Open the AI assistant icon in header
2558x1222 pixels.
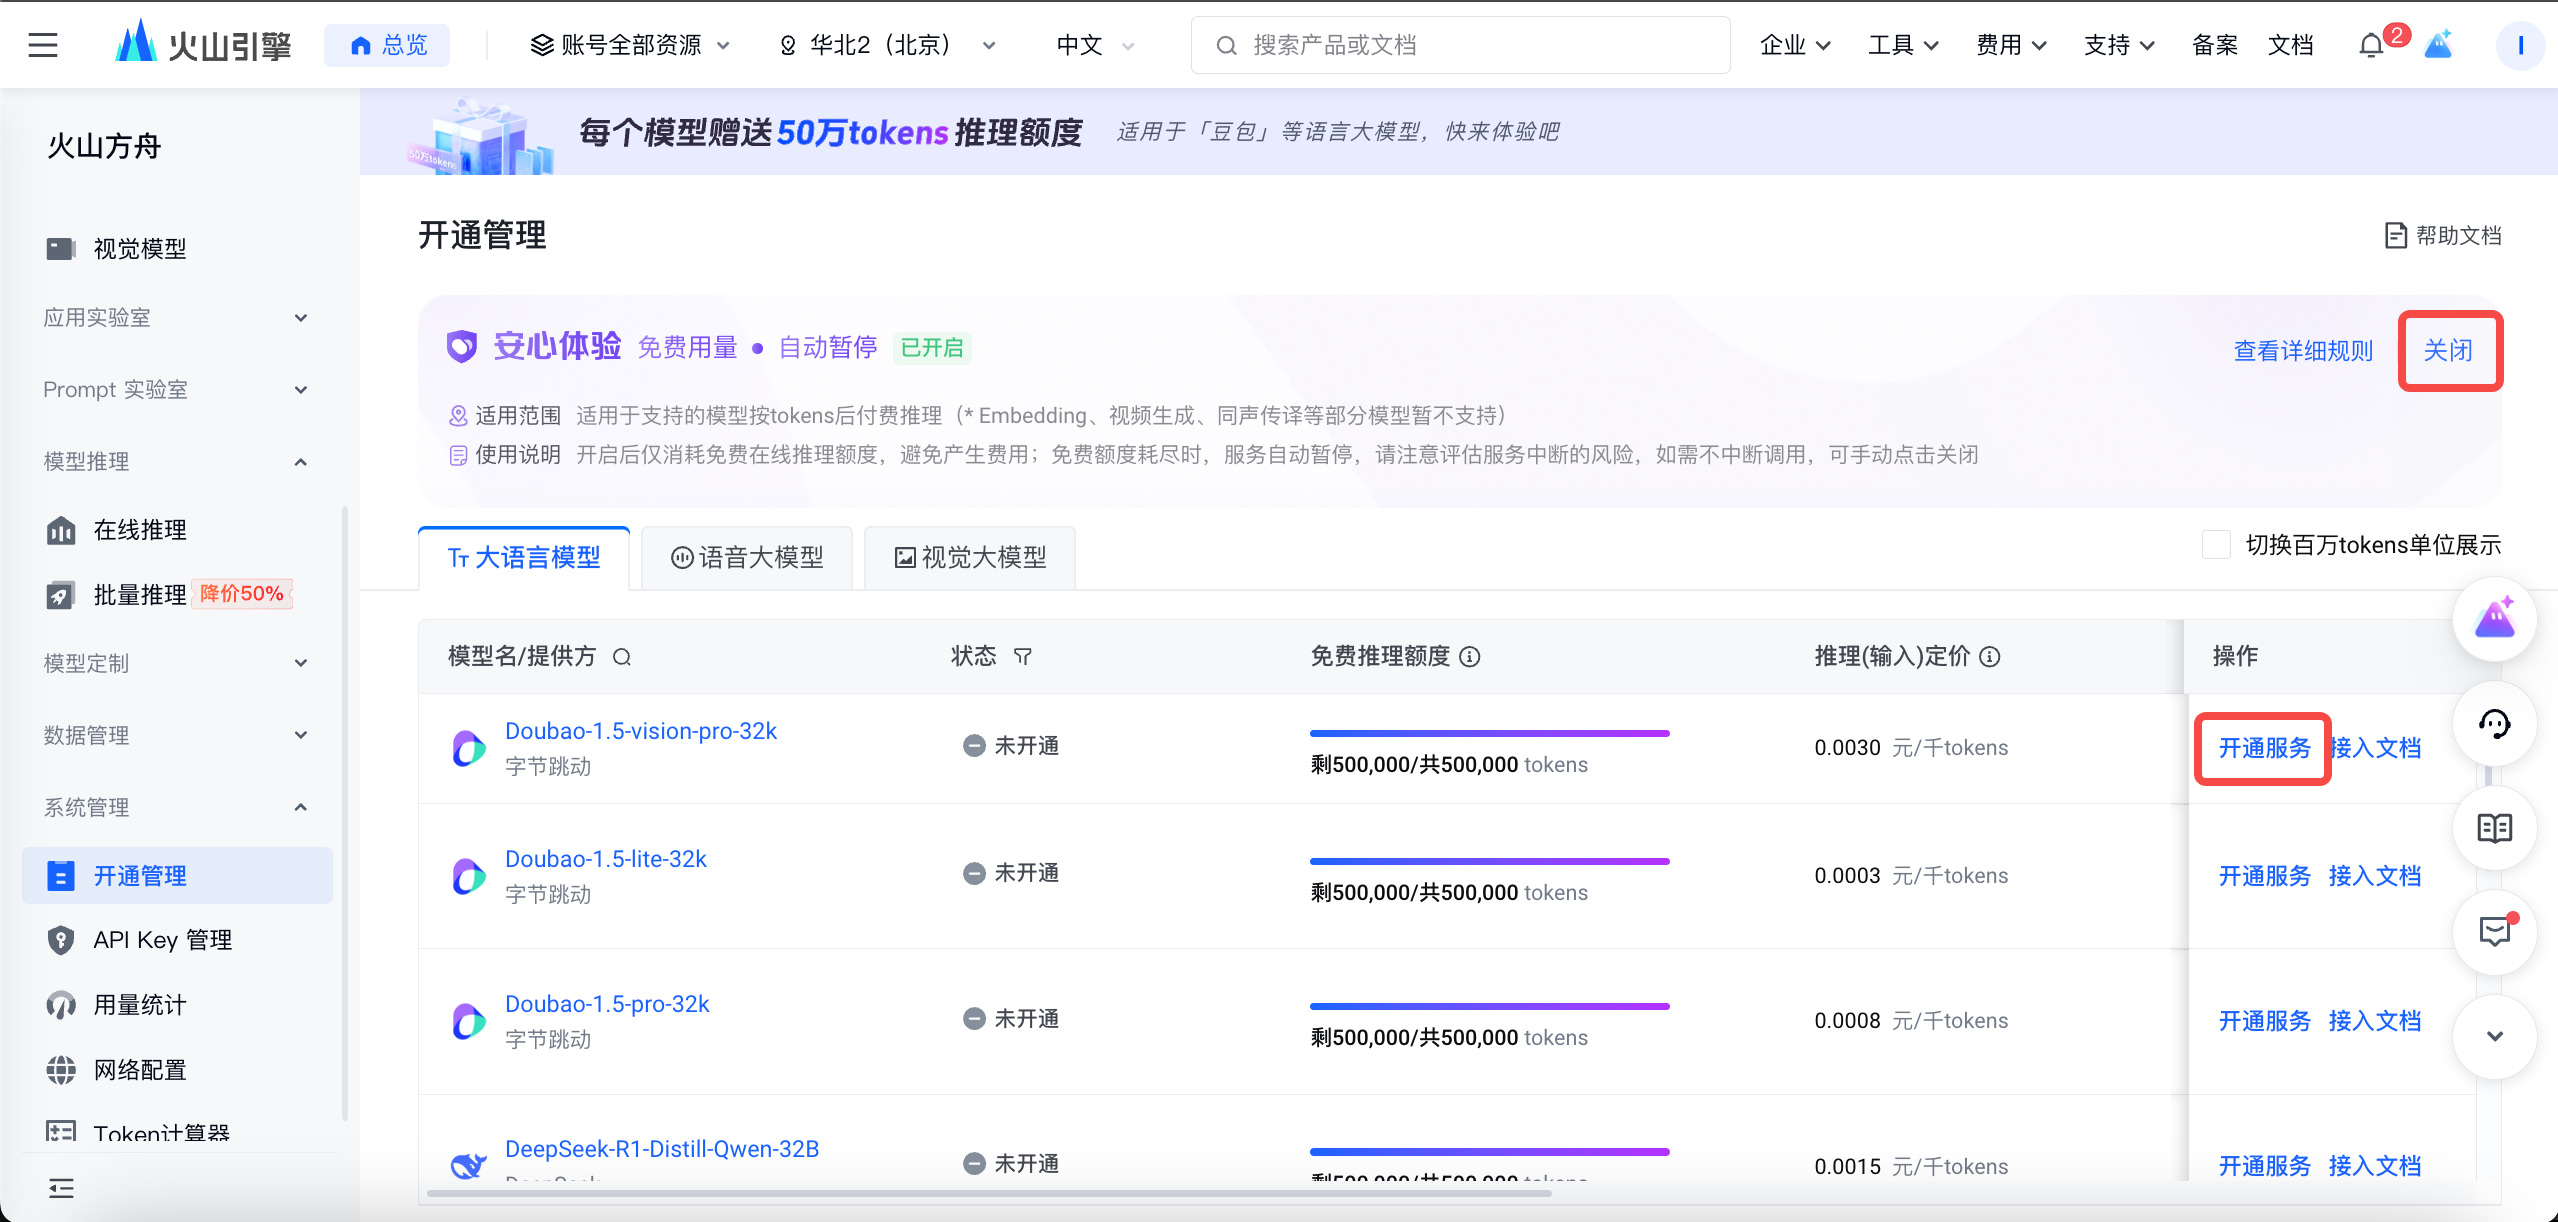click(2439, 44)
